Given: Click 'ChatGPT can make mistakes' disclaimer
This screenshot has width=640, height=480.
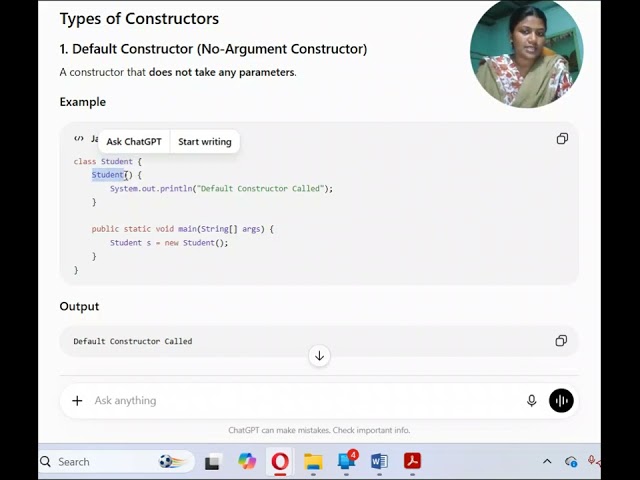Looking at the screenshot, I should (319, 430).
